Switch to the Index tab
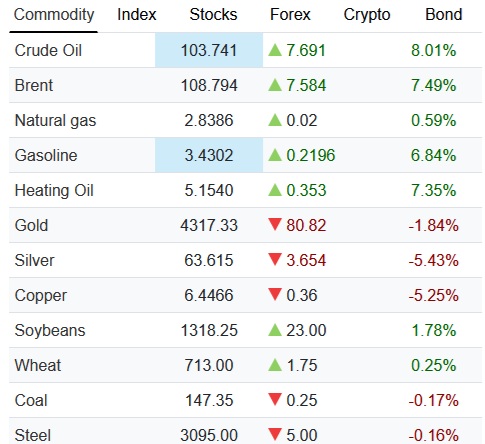Viewport: 485px width, 444px height. click(137, 15)
